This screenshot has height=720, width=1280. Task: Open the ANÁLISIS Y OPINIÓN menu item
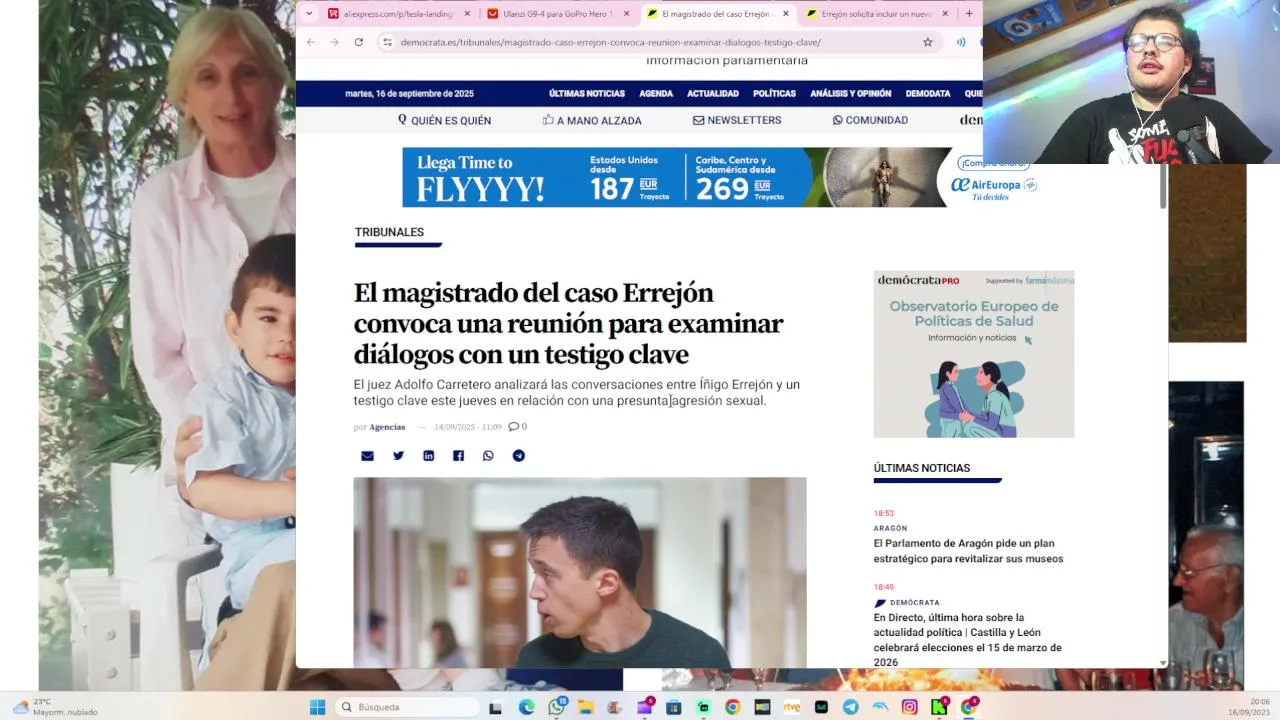click(850, 94)
